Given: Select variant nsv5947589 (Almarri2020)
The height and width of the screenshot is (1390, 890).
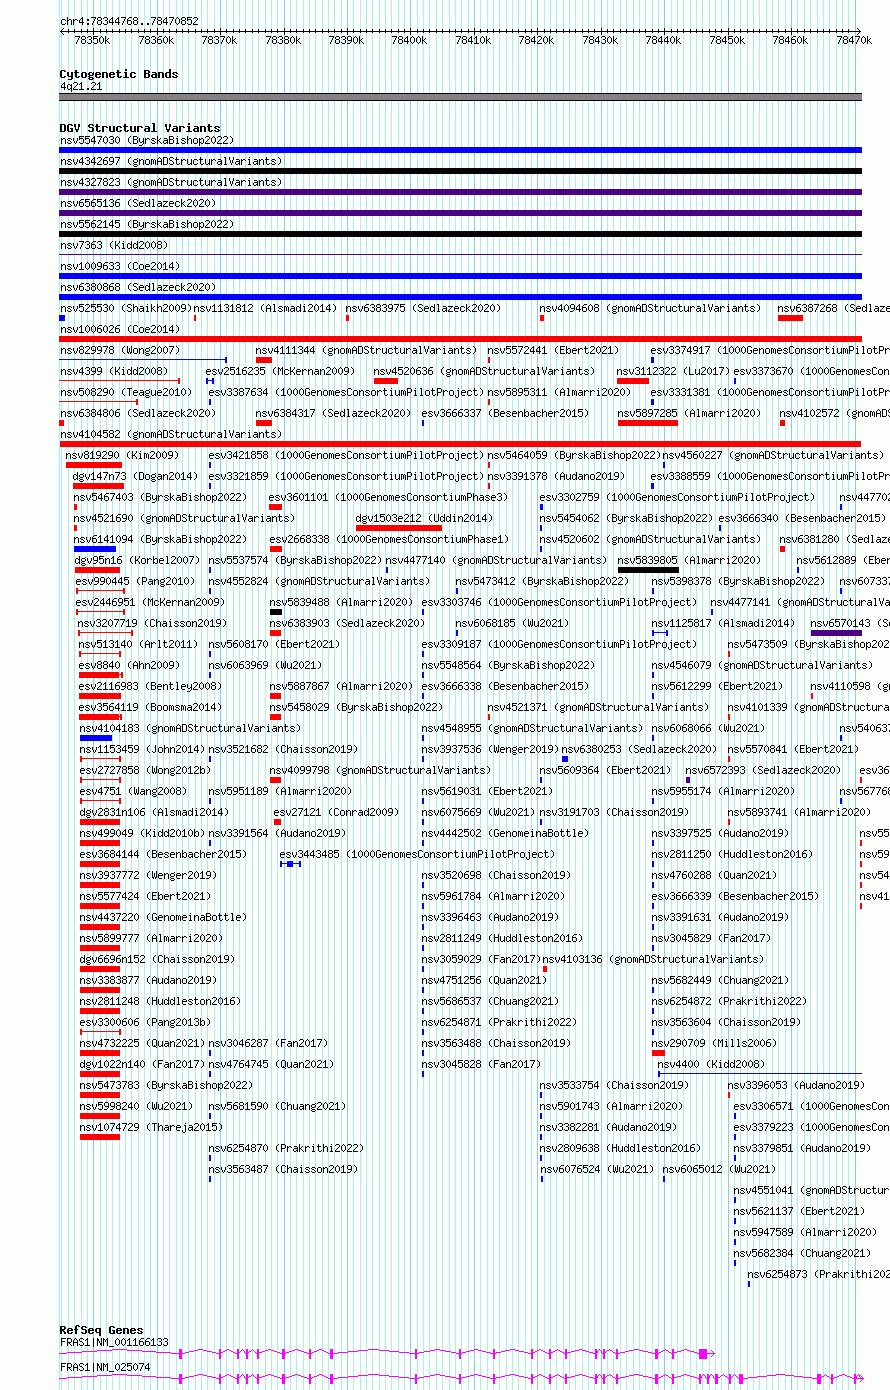Looking at the screenshot, I should click(x=805, y=1232).
